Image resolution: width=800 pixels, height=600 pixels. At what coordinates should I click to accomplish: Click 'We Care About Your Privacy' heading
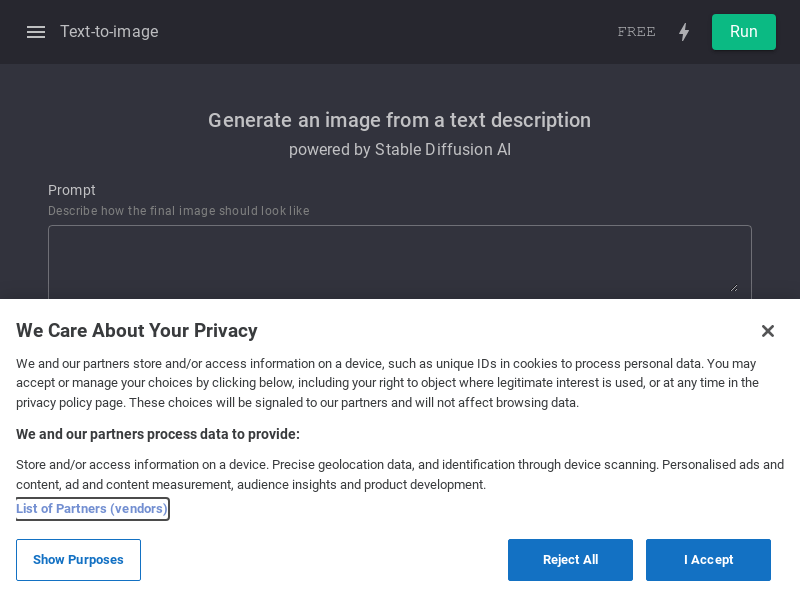[137, 331]
